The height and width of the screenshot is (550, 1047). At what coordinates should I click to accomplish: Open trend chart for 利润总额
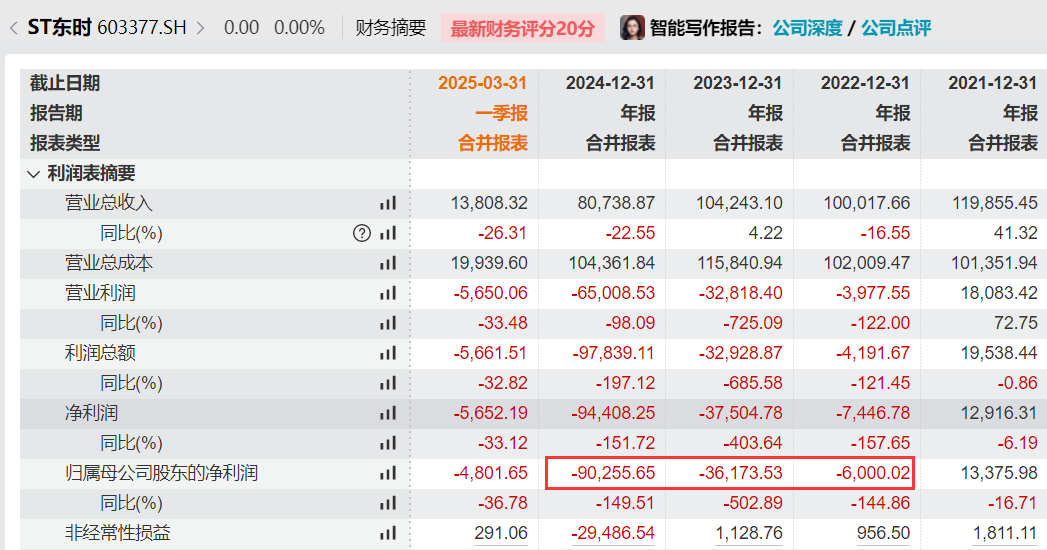pos(387,353)
